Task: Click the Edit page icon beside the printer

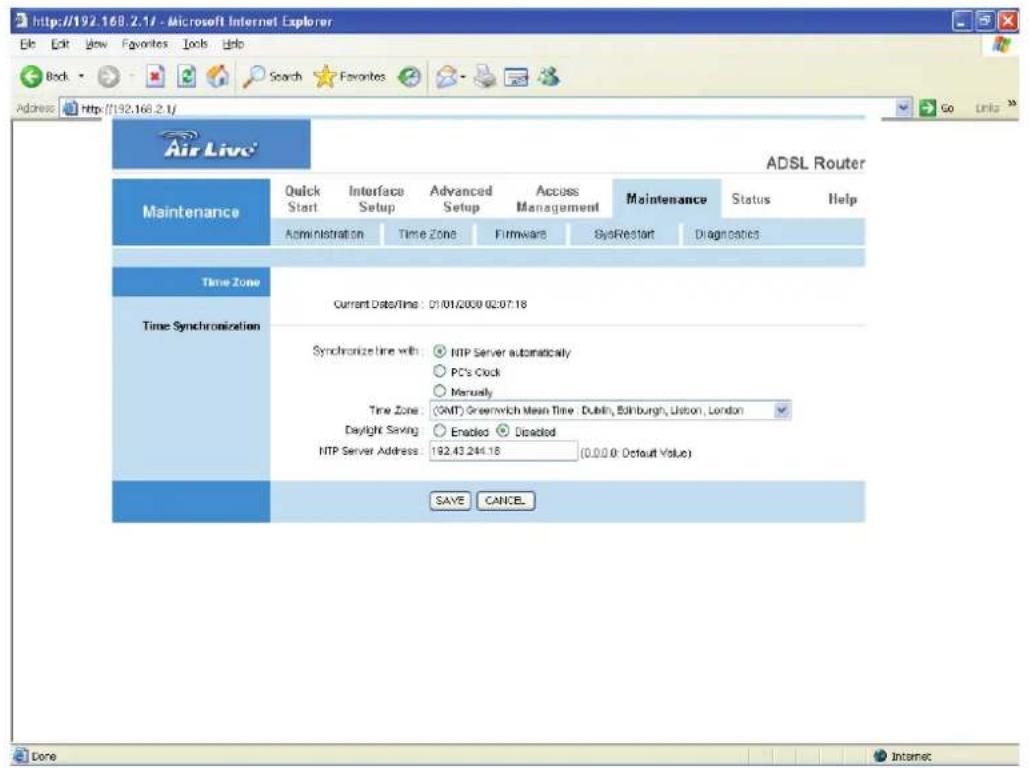Action: (516, 77)
